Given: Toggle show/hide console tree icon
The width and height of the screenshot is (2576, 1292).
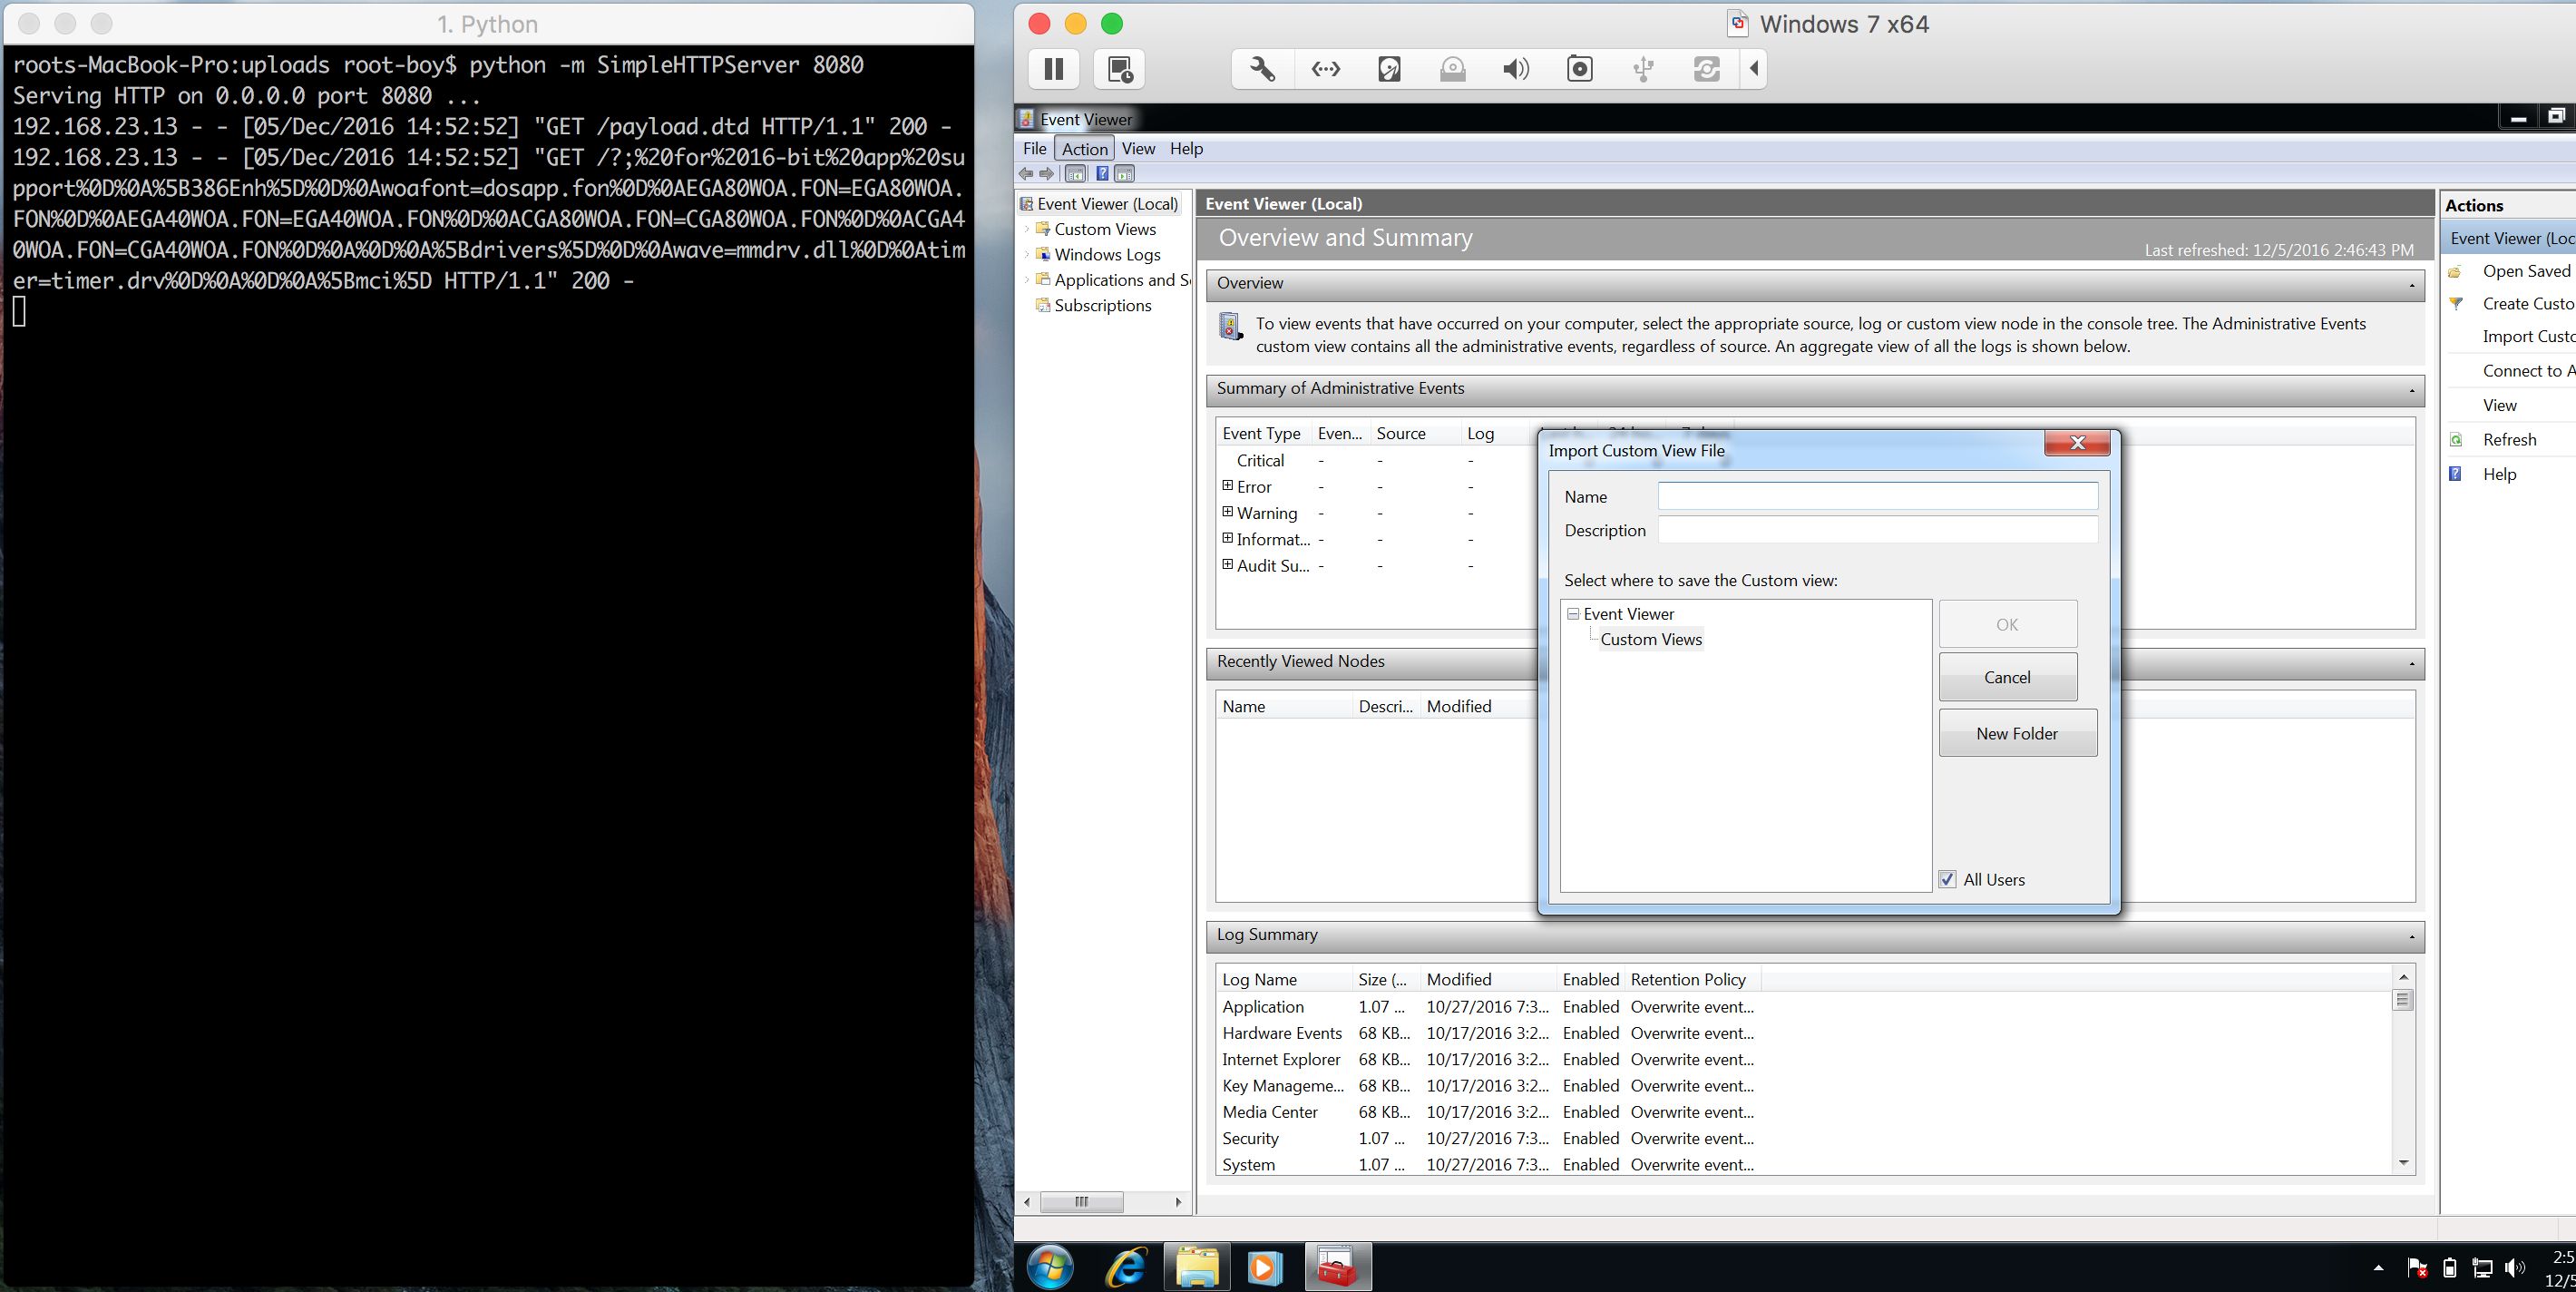Looking at the screenshot, I should tap(1075, 174).
